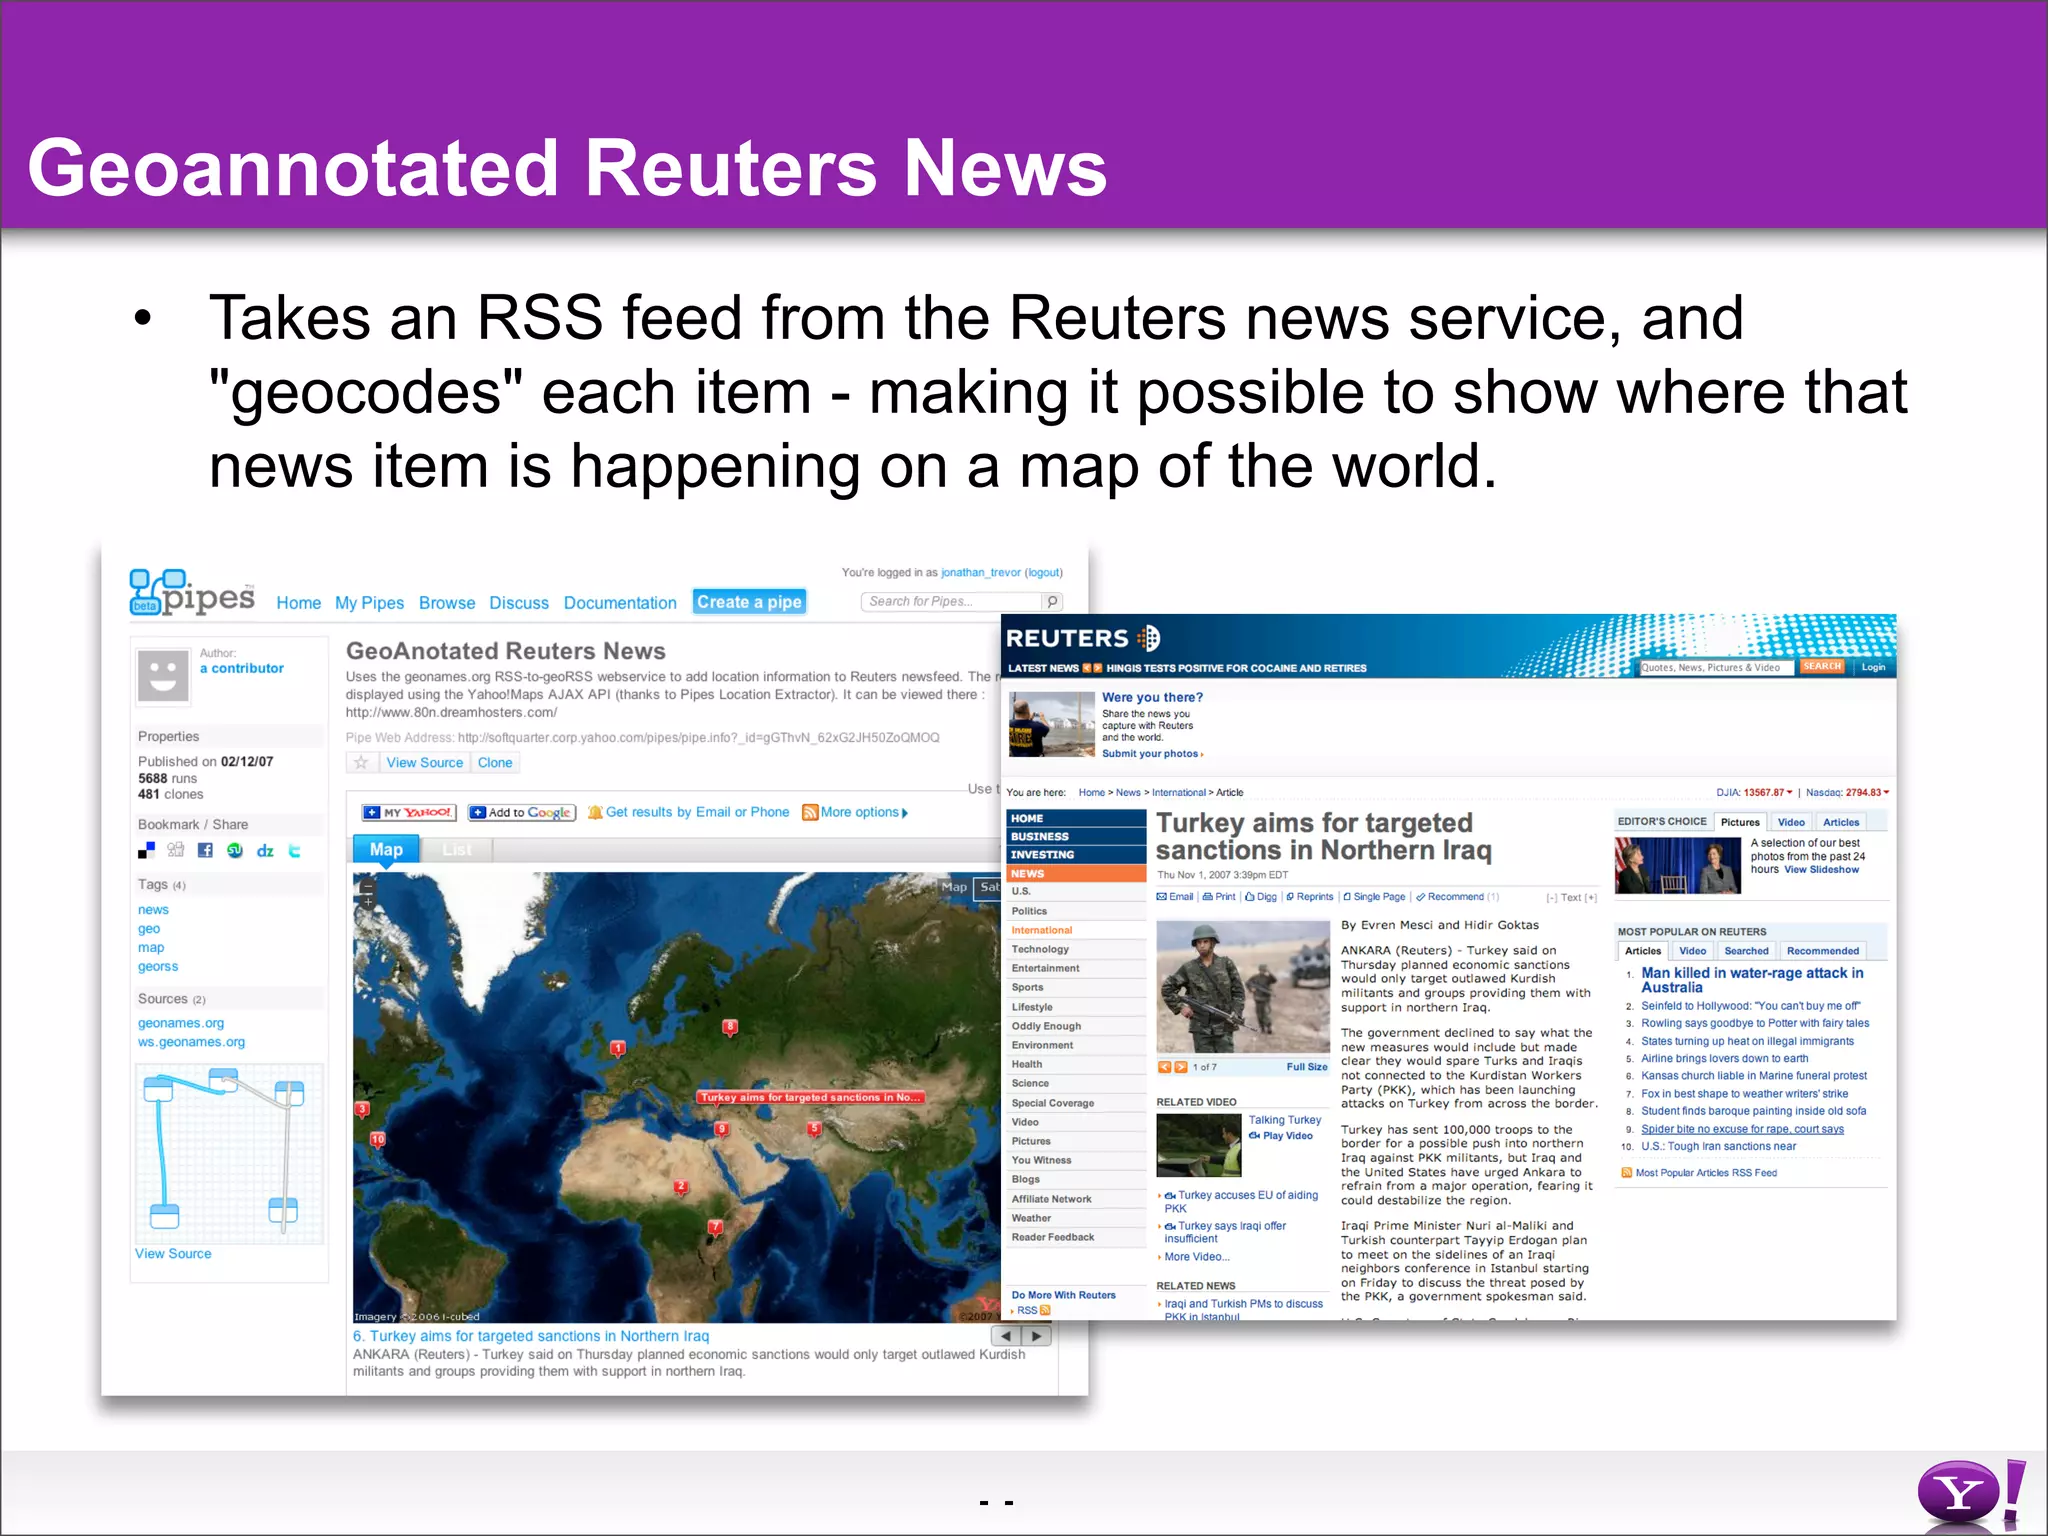The image size is (2048, 1536).
Task: Click the star favorite icon beside View Source
Action: [x=361, y=763]
